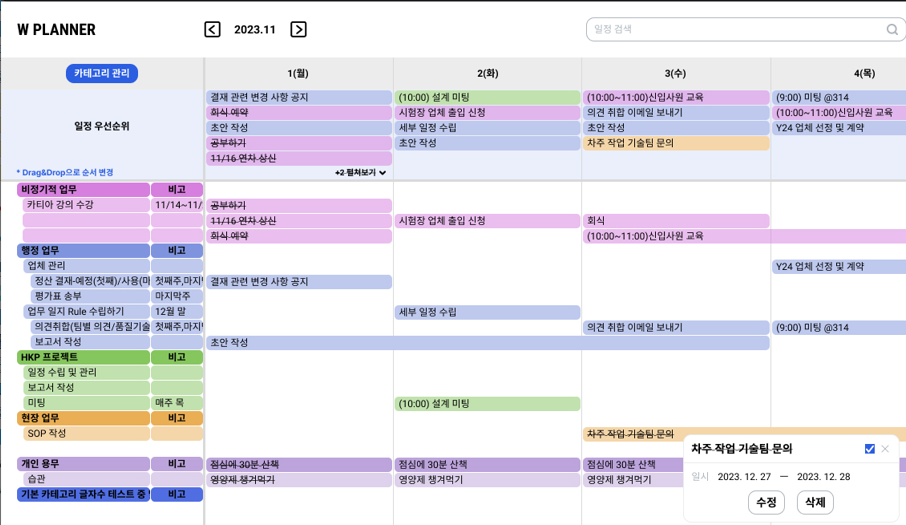
Task: Select the 행정 업무 category header
Action: pyautogui.click(x=83, y=251)
